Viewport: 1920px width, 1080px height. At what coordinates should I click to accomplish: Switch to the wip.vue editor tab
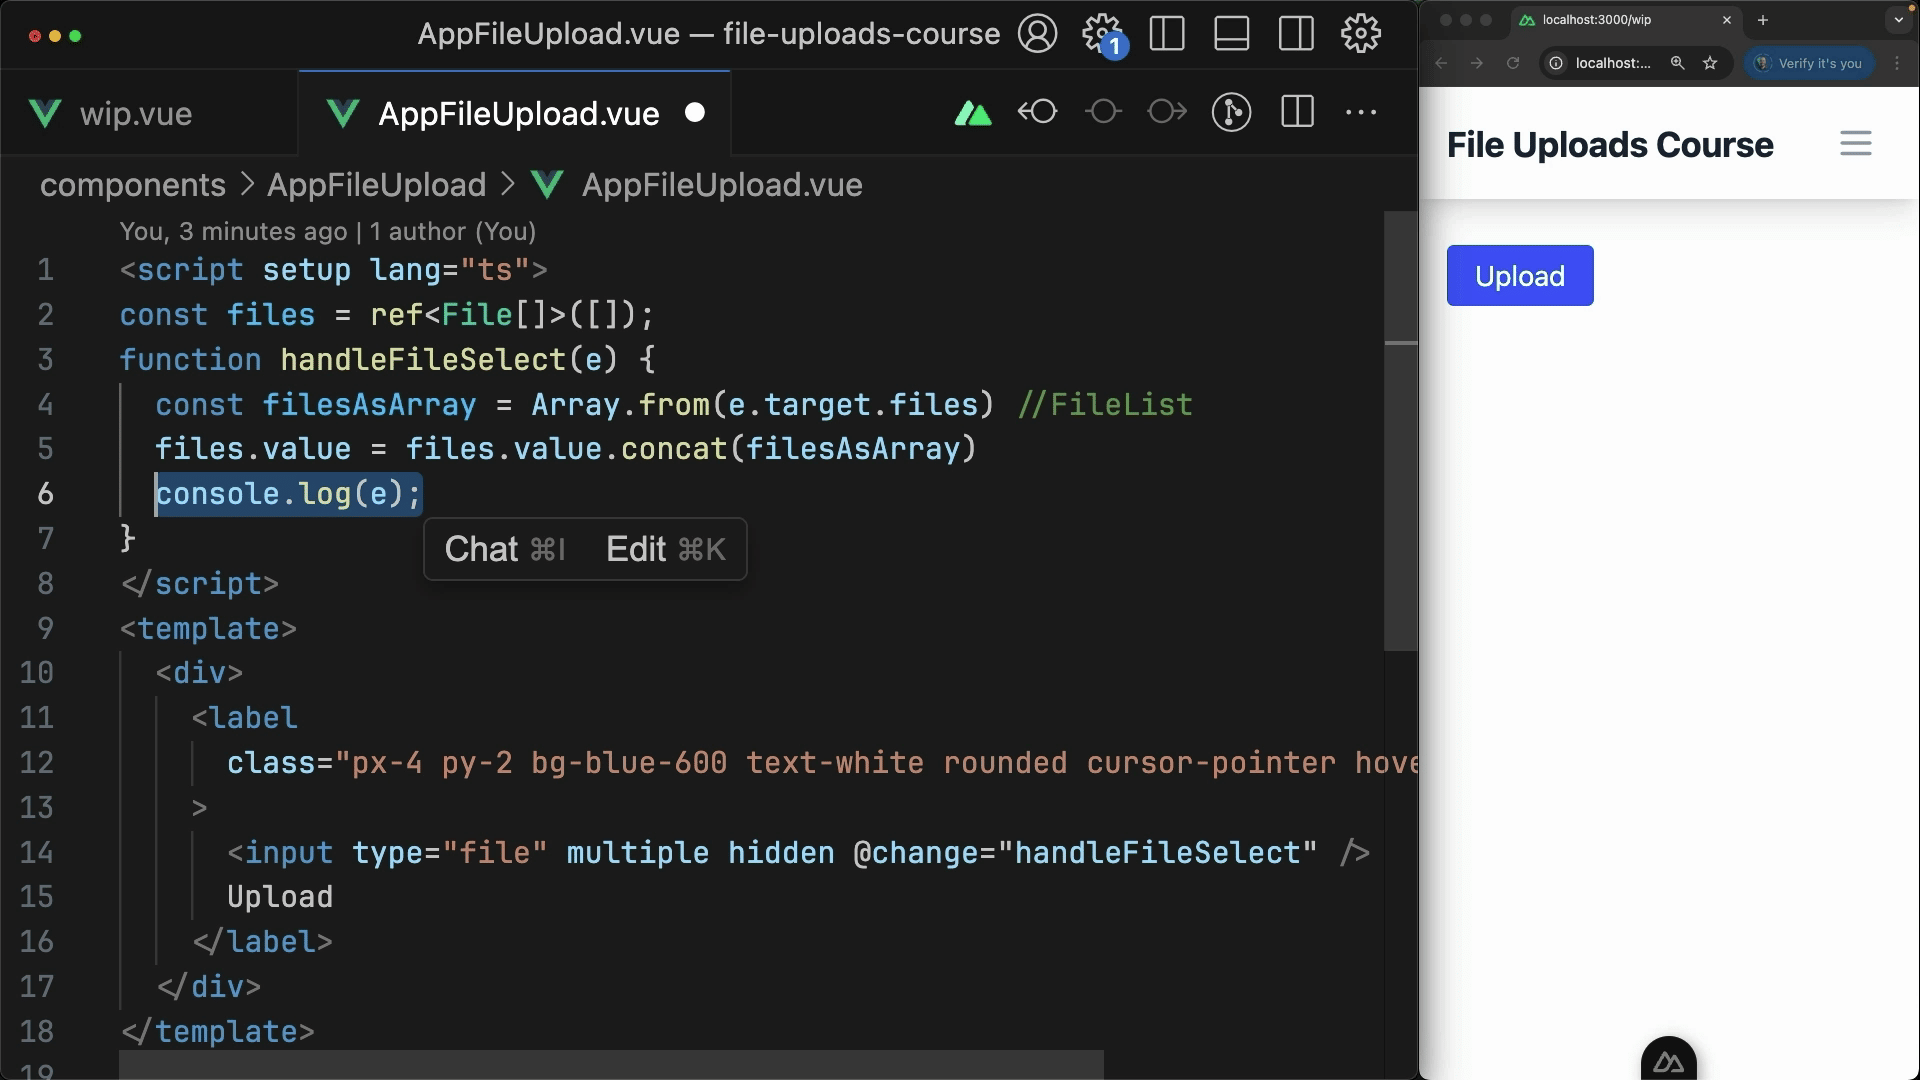click(135, 114)
